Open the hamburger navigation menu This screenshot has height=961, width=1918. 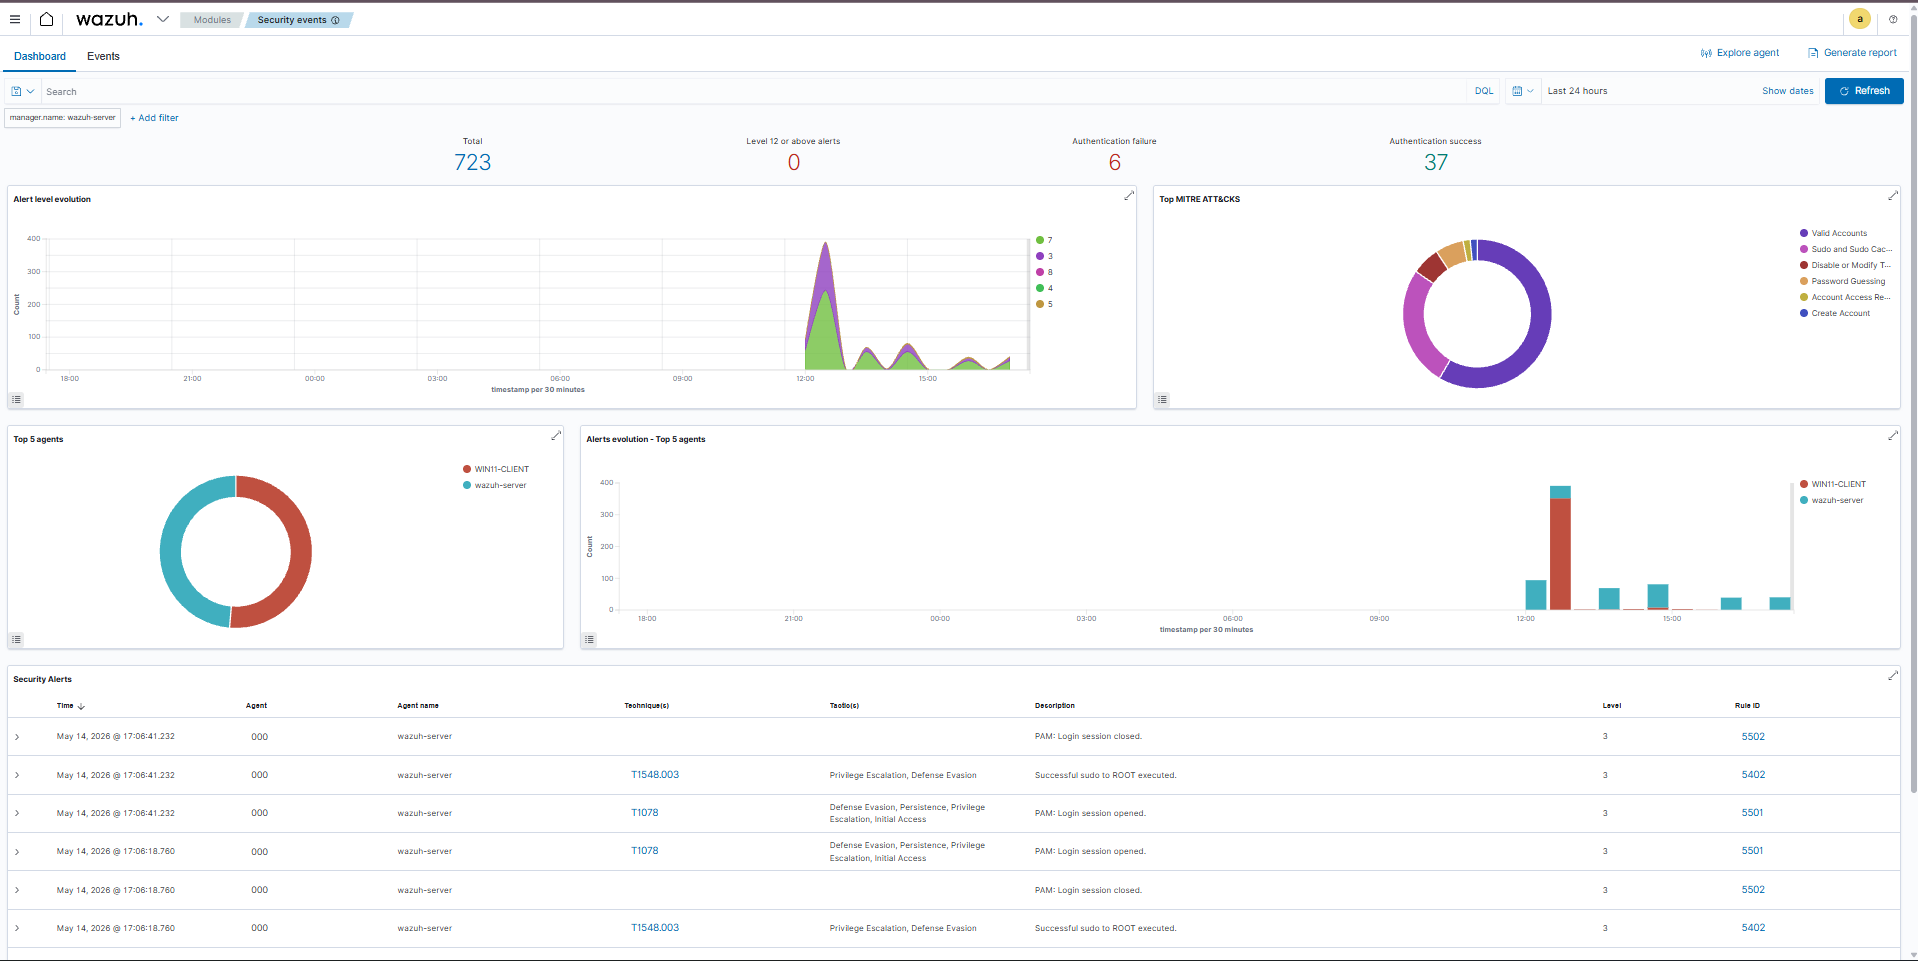click(x=14, y=19)
